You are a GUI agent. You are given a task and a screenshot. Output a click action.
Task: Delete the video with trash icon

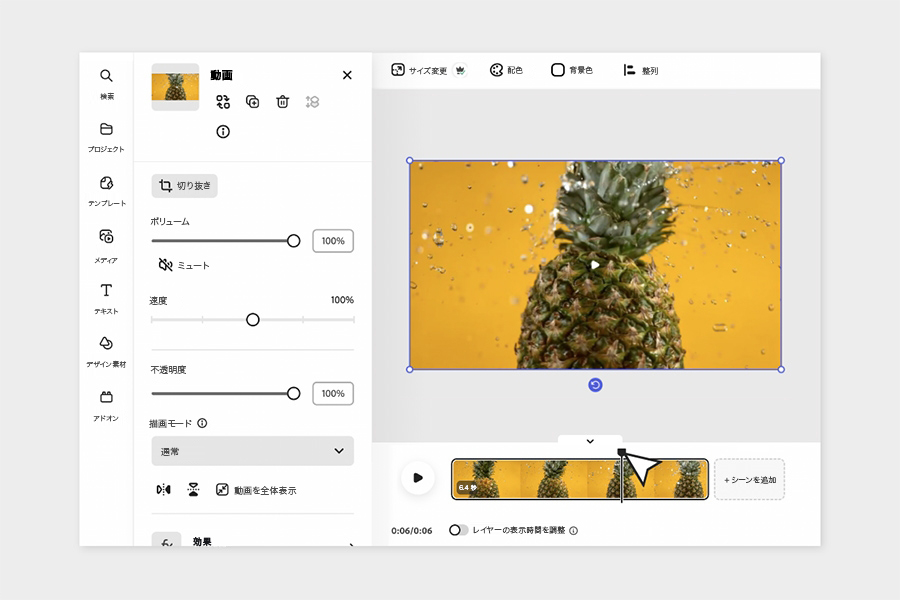pos(282,102)
